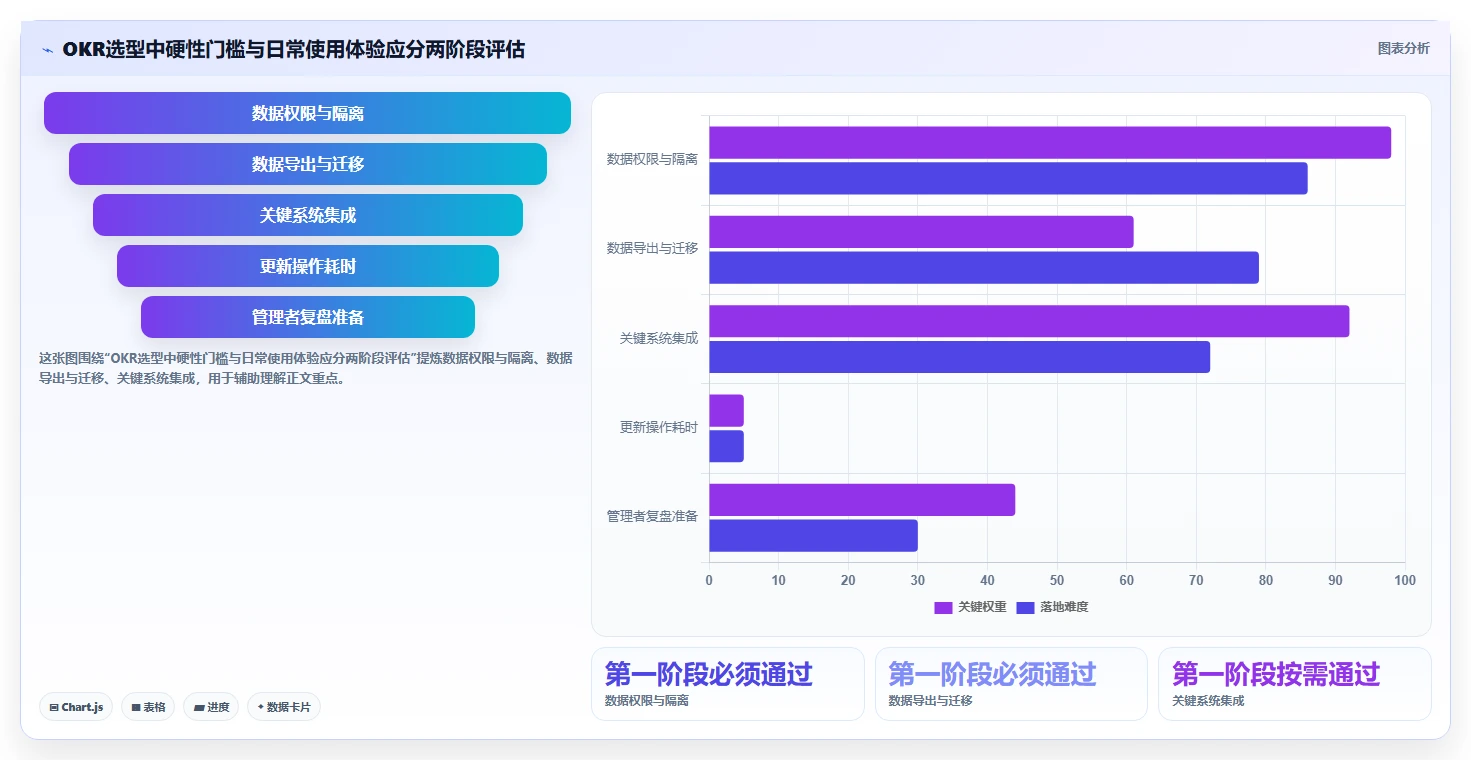Click the 数据导出与迁移 chart axis label
1471x760 pixels.
[652, 248]
